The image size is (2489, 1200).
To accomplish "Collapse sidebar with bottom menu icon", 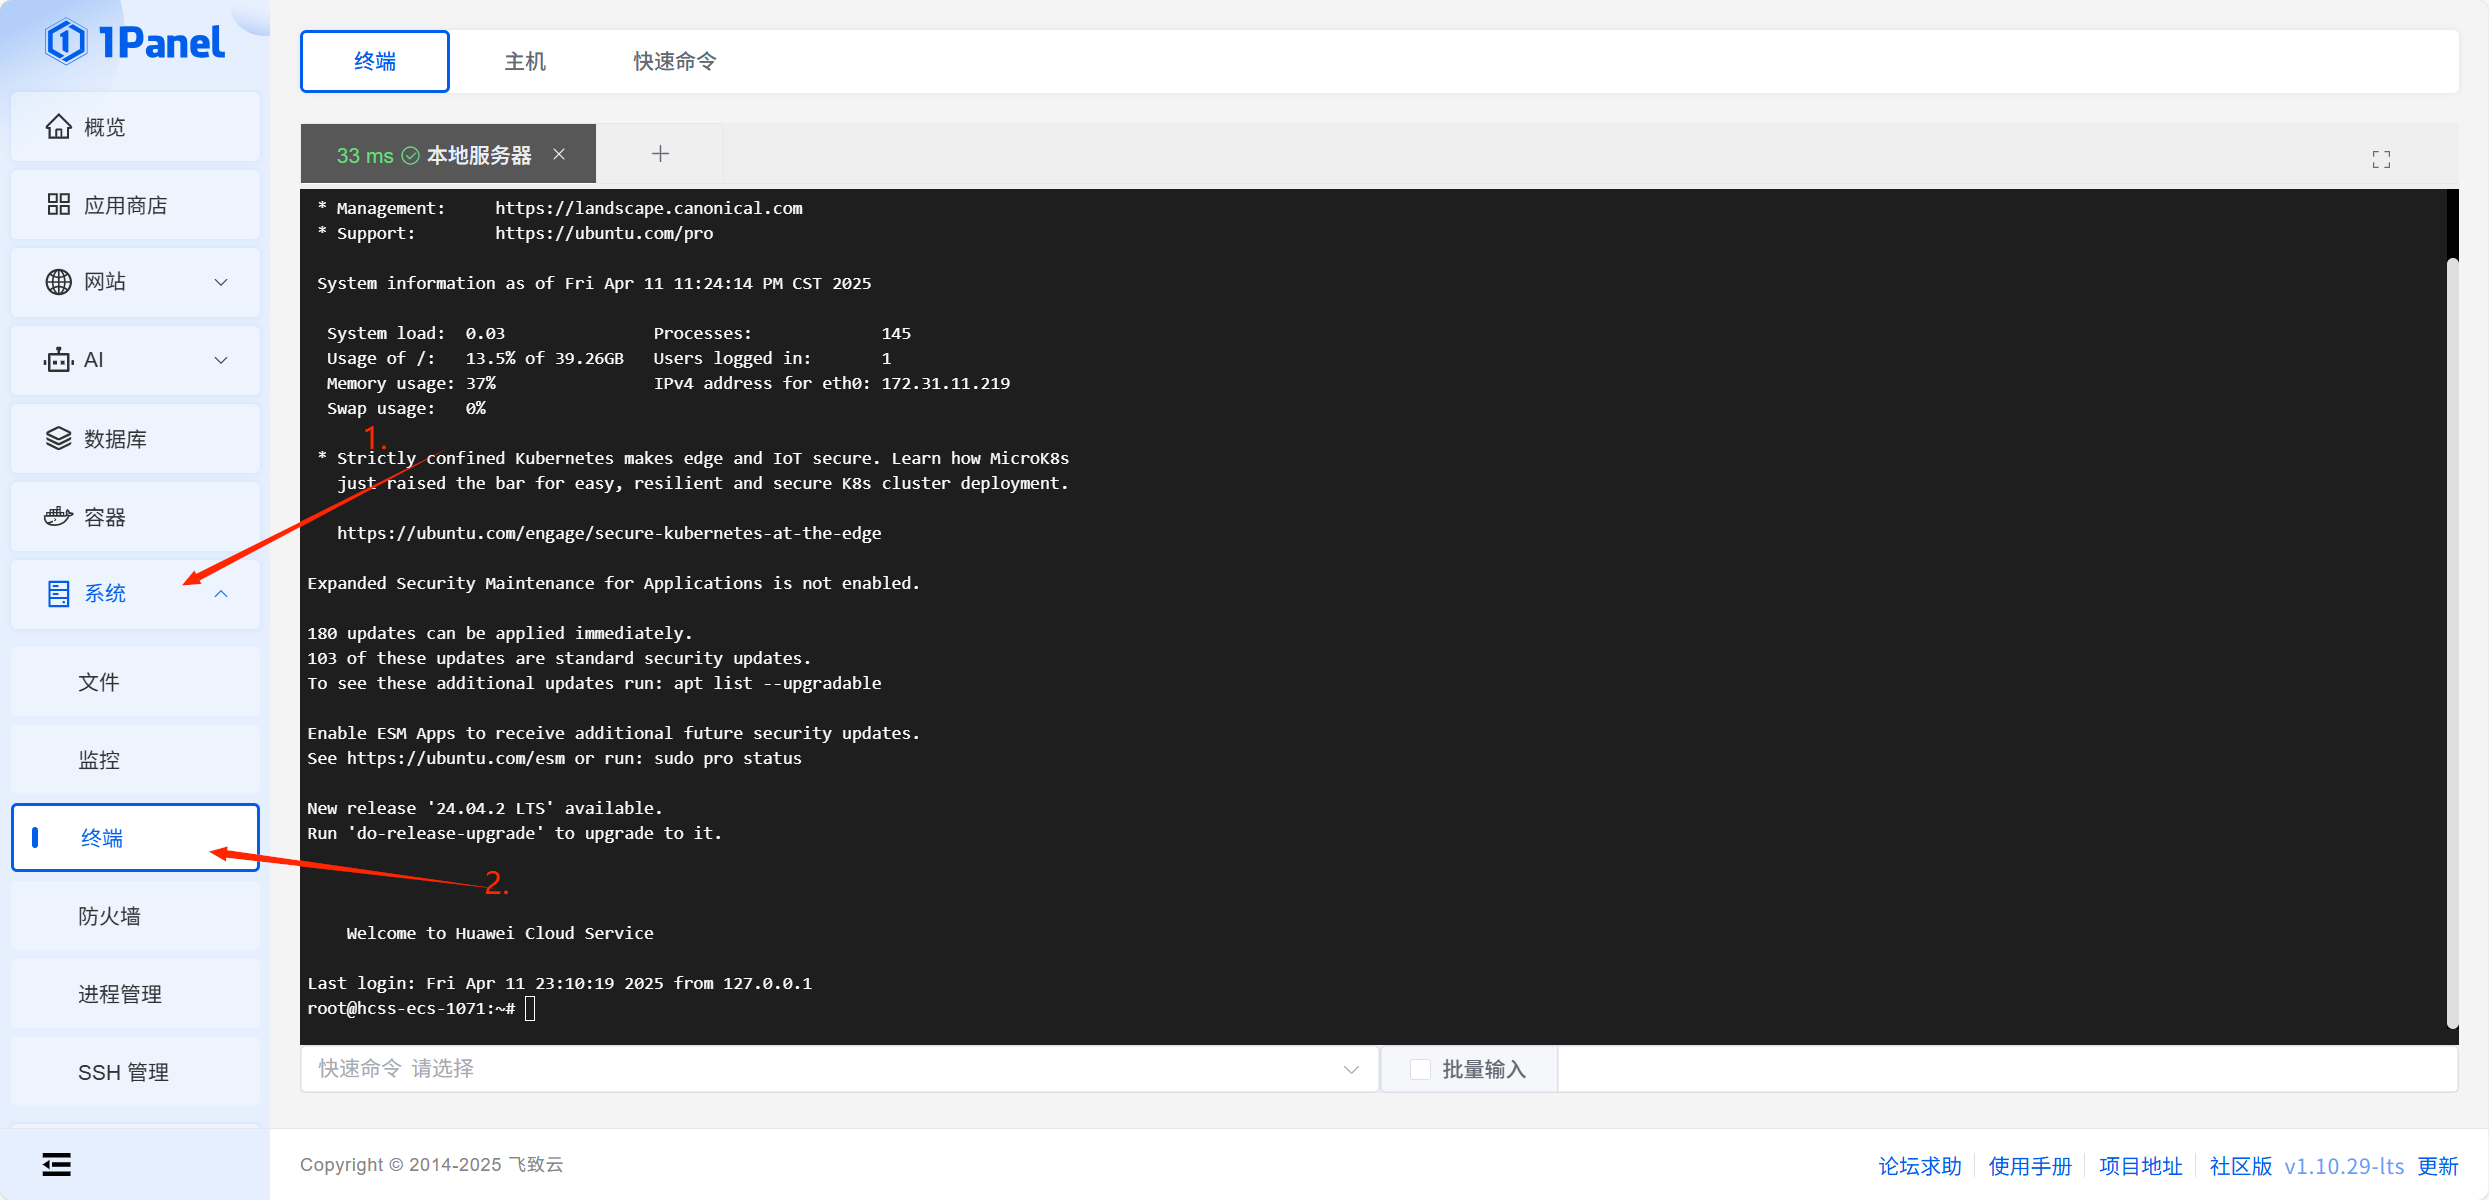I will [x=57, y=1164].
